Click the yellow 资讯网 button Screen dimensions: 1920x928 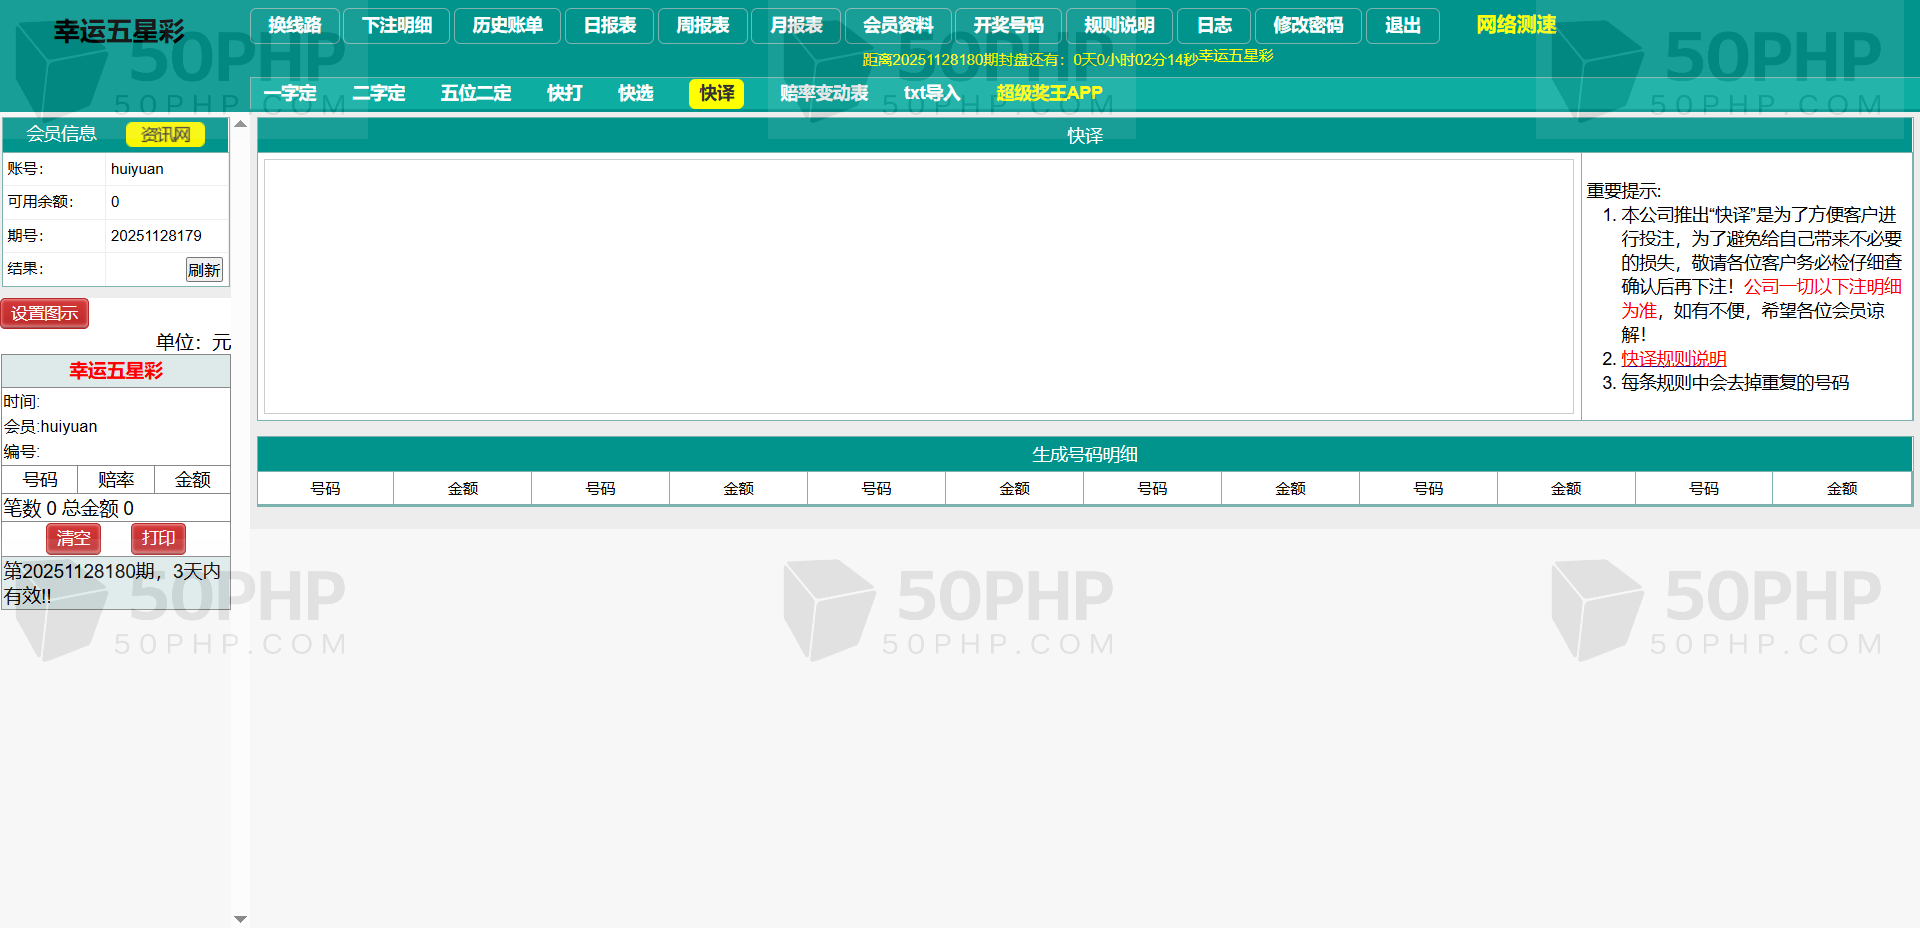165,134
